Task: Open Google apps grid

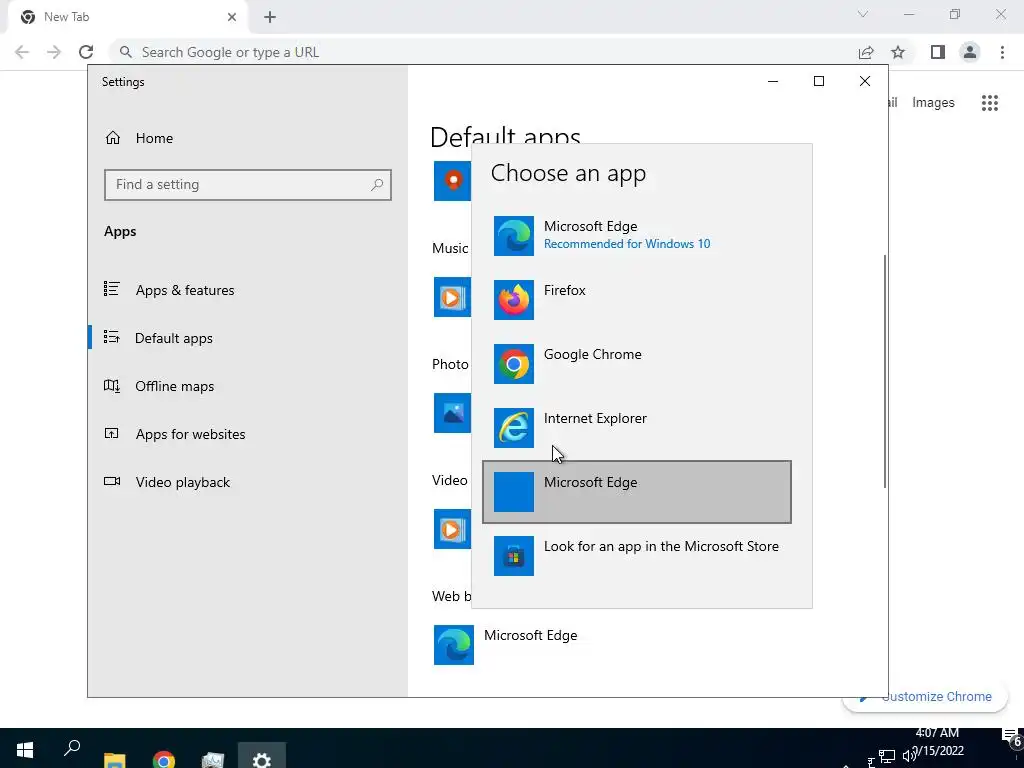Action: coord(990,103)
